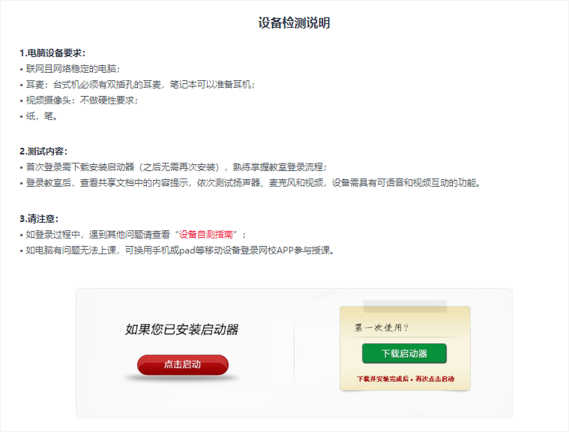569x432 pixels.
Task: Open the 设备自测指南 red link
Action: tap(206, 235)
